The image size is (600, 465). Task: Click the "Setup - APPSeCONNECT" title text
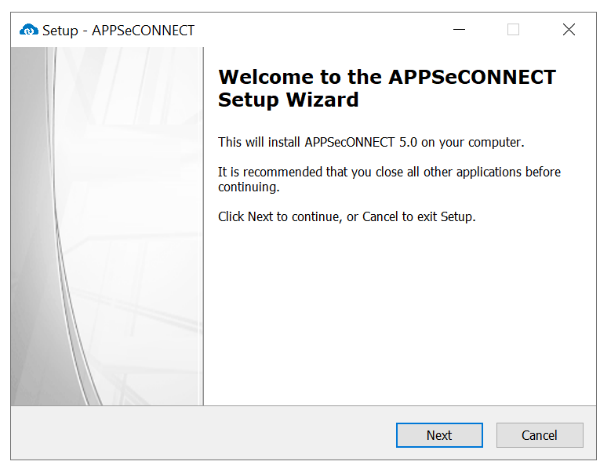tap(118, 30)
